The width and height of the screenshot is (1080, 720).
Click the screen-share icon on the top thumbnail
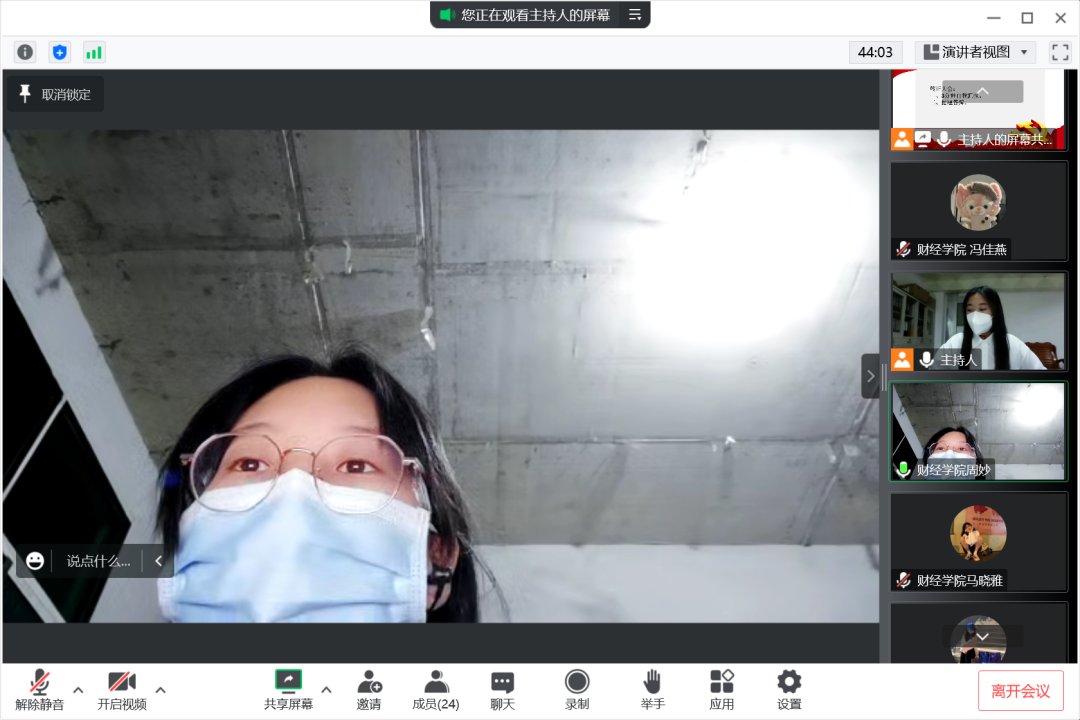click(x=923, y=139)
